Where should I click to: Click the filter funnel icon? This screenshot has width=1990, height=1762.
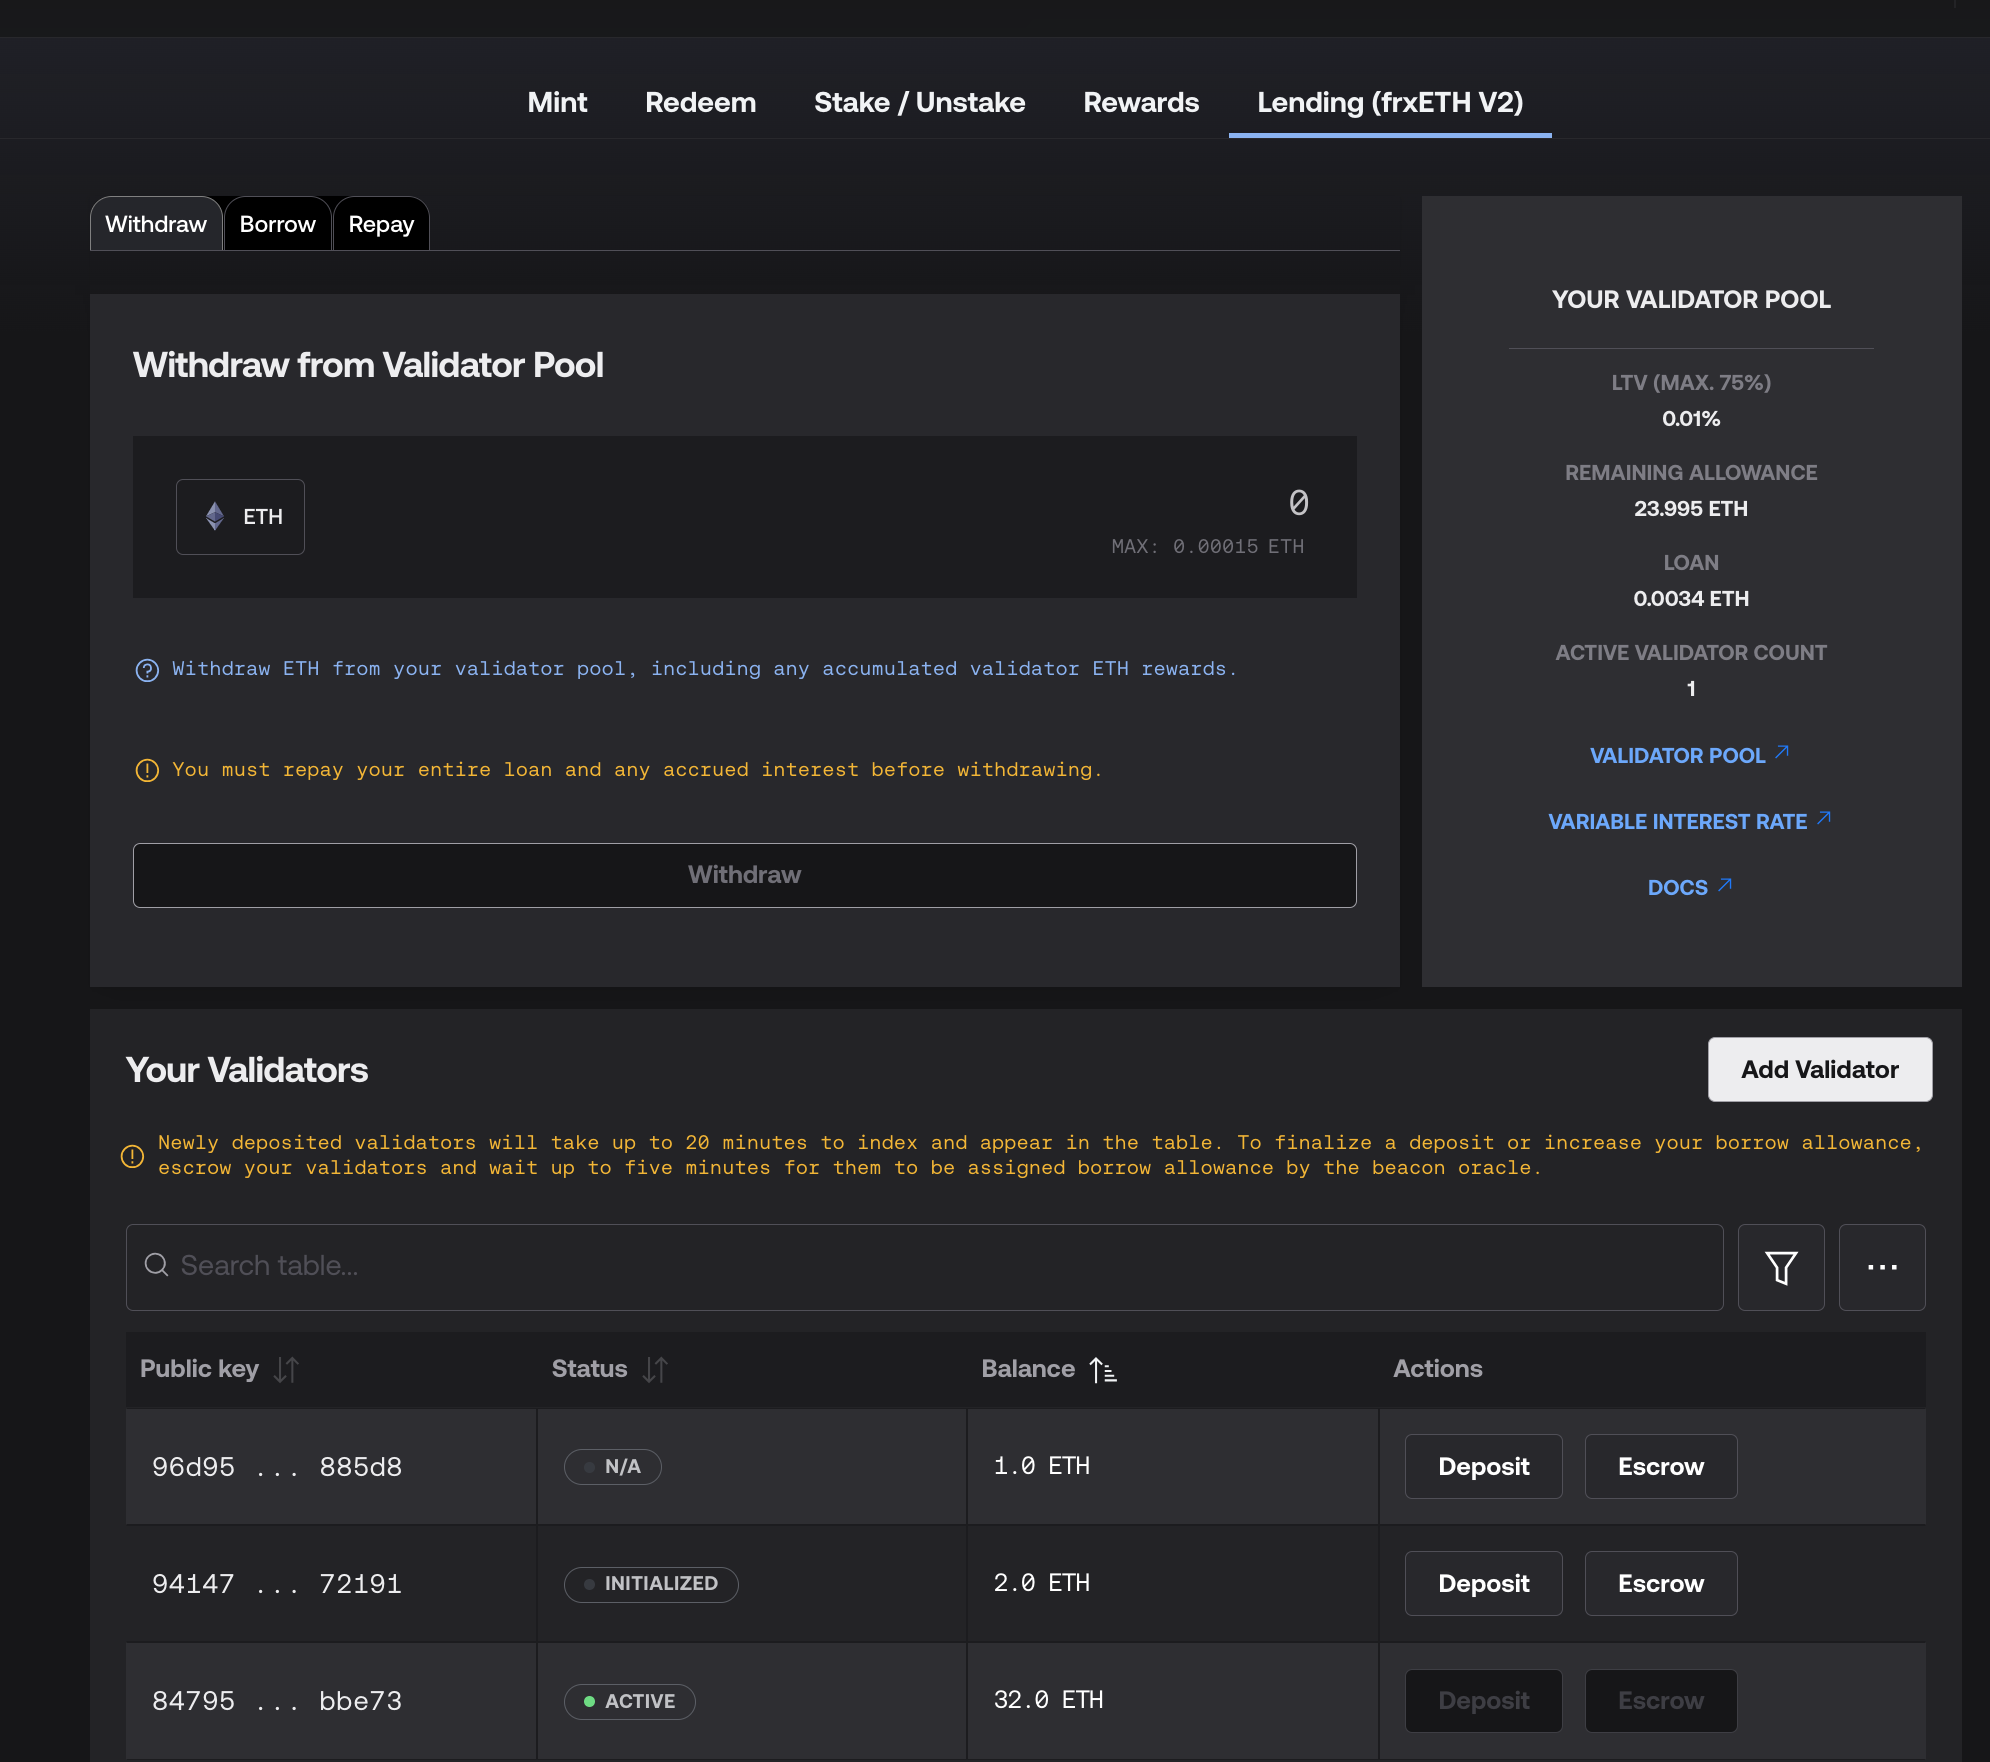[x=1780, y=1267]
